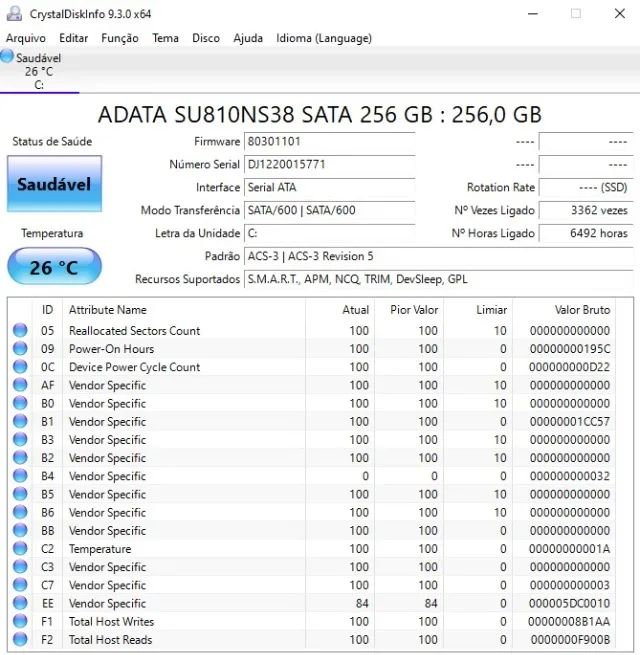Close the CrystalDiskInfo window
This screenshot has width=640, height=655.
pos(620,14)
